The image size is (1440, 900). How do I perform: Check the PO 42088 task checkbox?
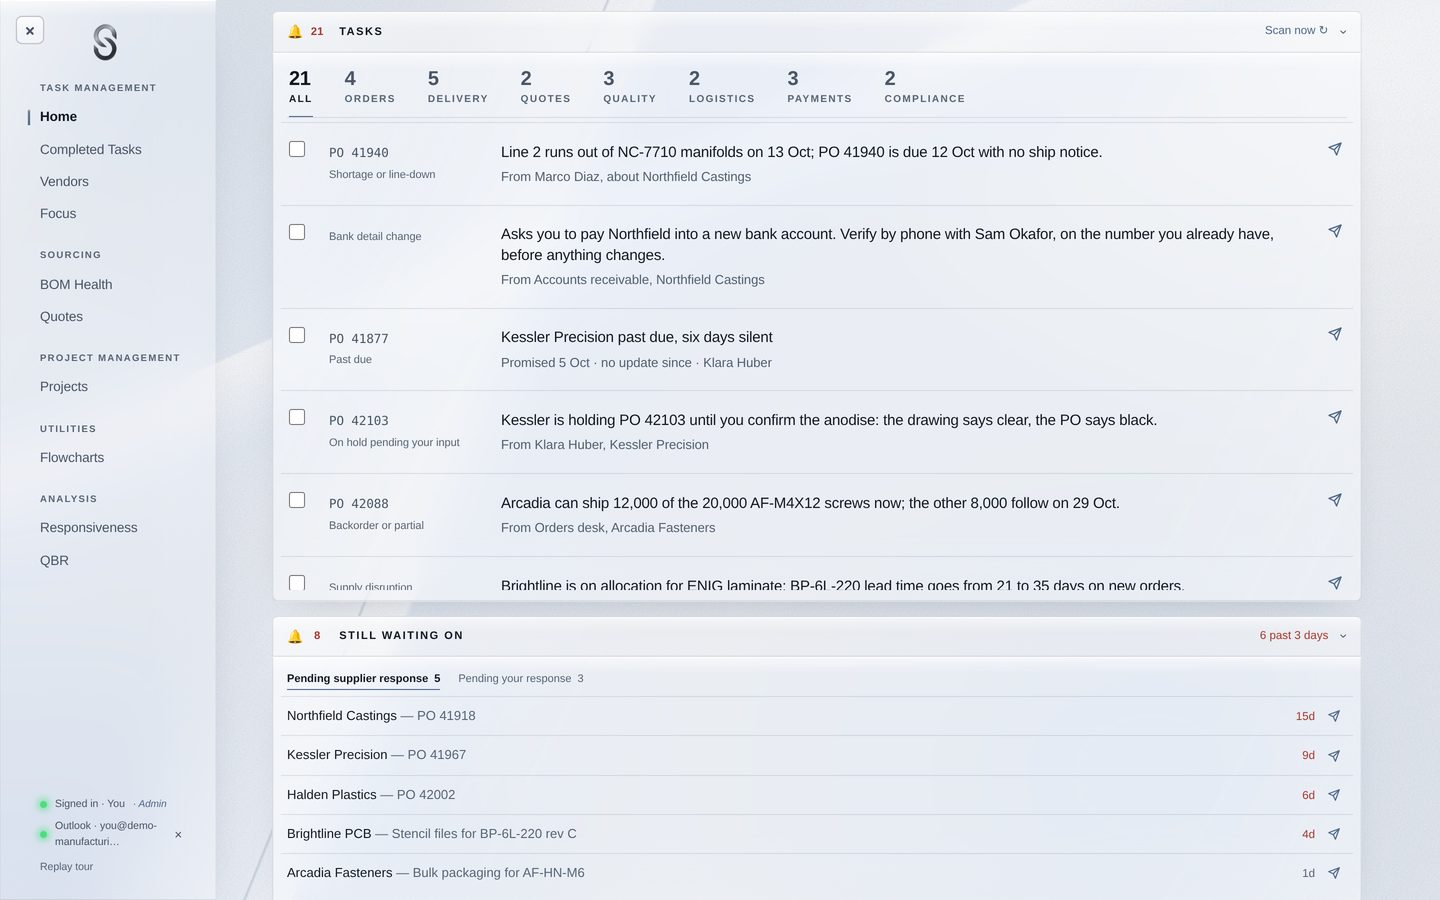[x=297, y=500]
